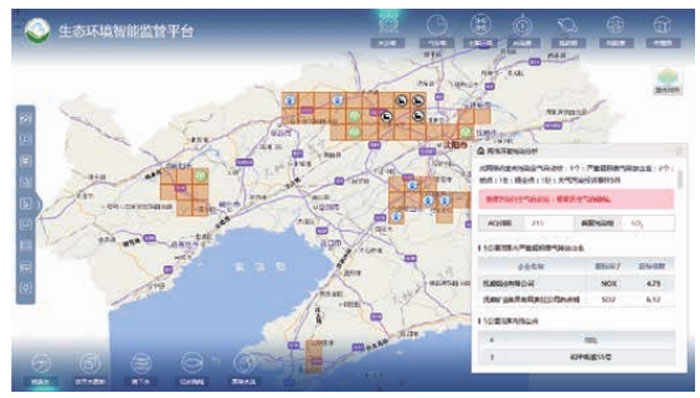
Task: Click the analysis panel vertical scrollbar
Action: click(679, 178)
